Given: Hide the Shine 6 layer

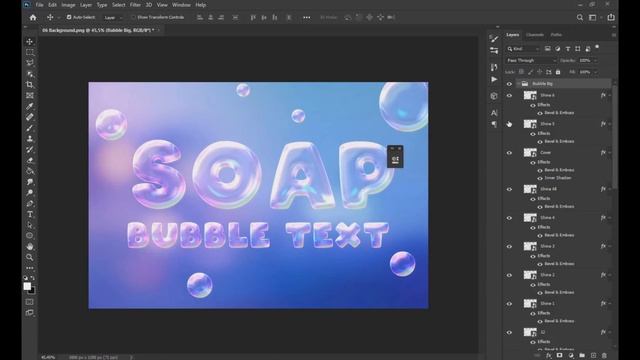Looking at the screenshot, I should (x=509, y=96).
